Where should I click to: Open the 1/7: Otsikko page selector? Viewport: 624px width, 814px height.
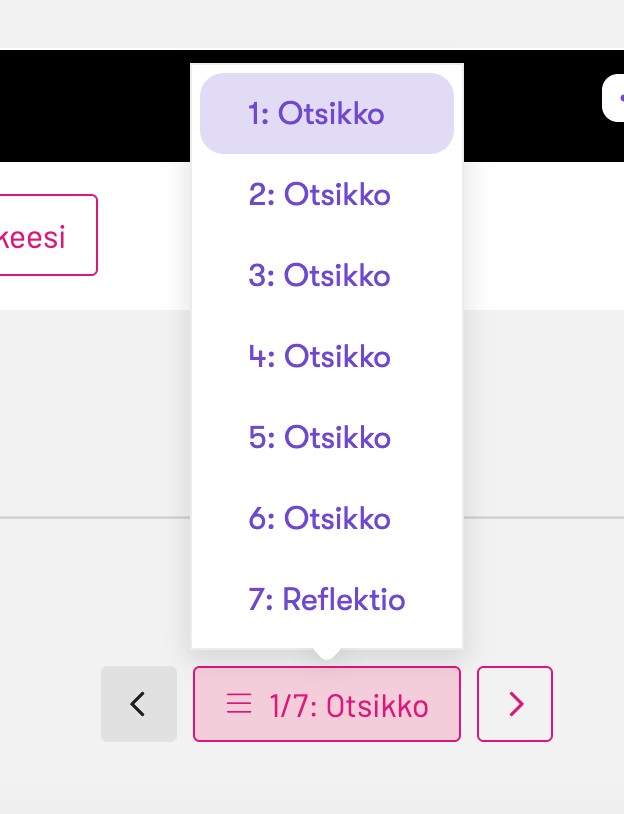click(x=327, y=704)
